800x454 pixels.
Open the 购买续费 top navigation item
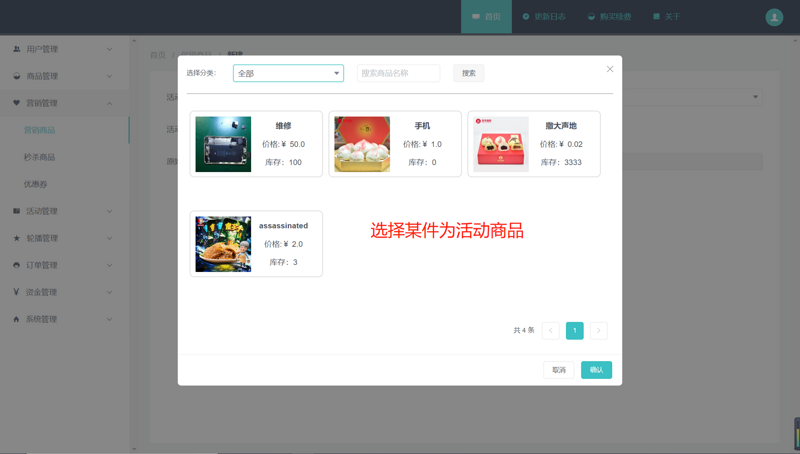point(609,17)
